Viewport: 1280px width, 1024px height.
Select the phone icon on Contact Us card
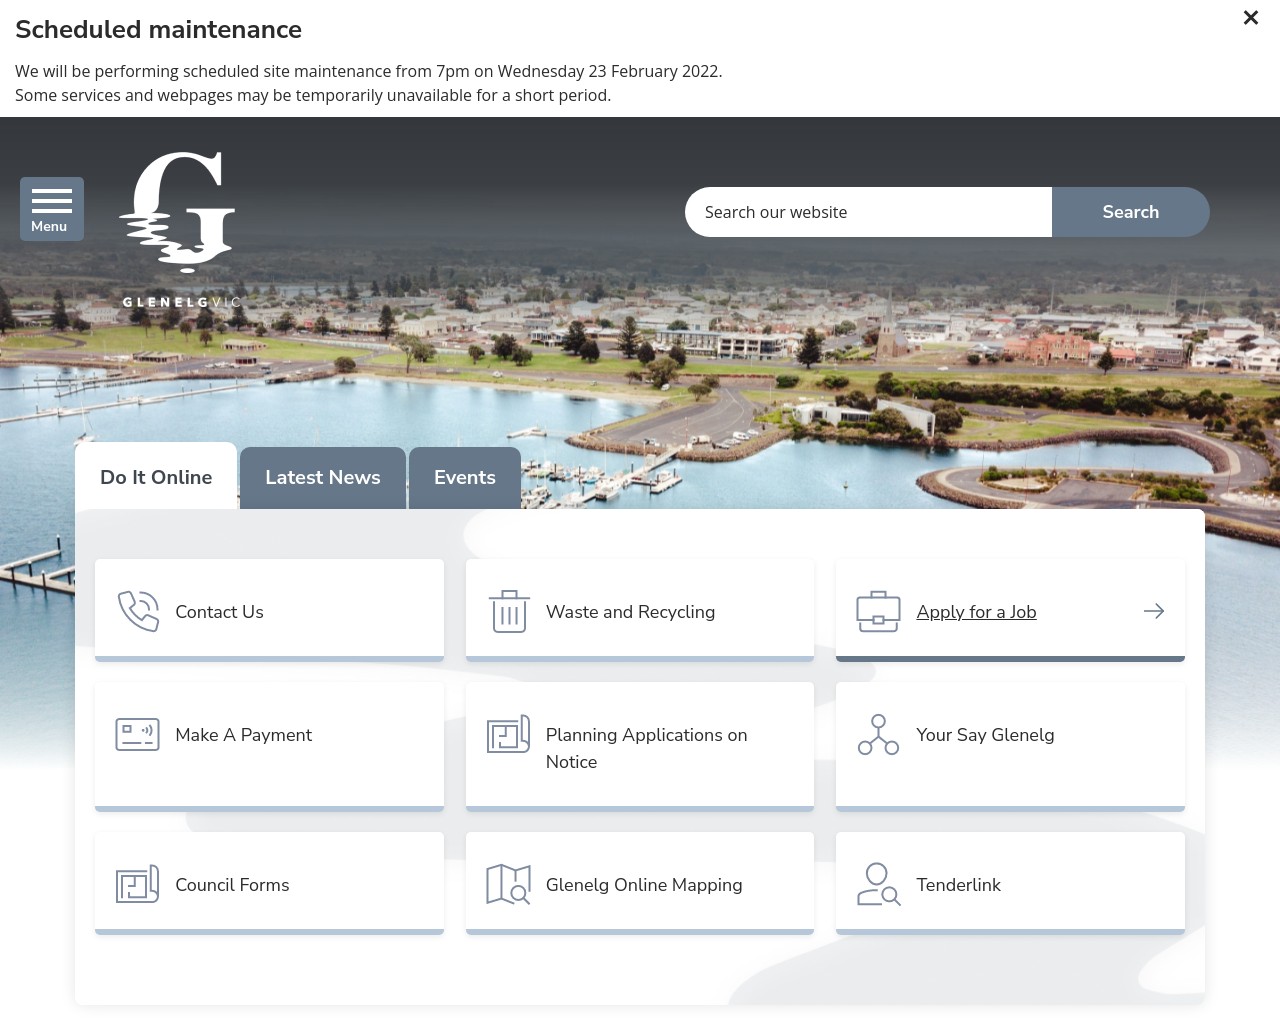click(x=138, y=611)
